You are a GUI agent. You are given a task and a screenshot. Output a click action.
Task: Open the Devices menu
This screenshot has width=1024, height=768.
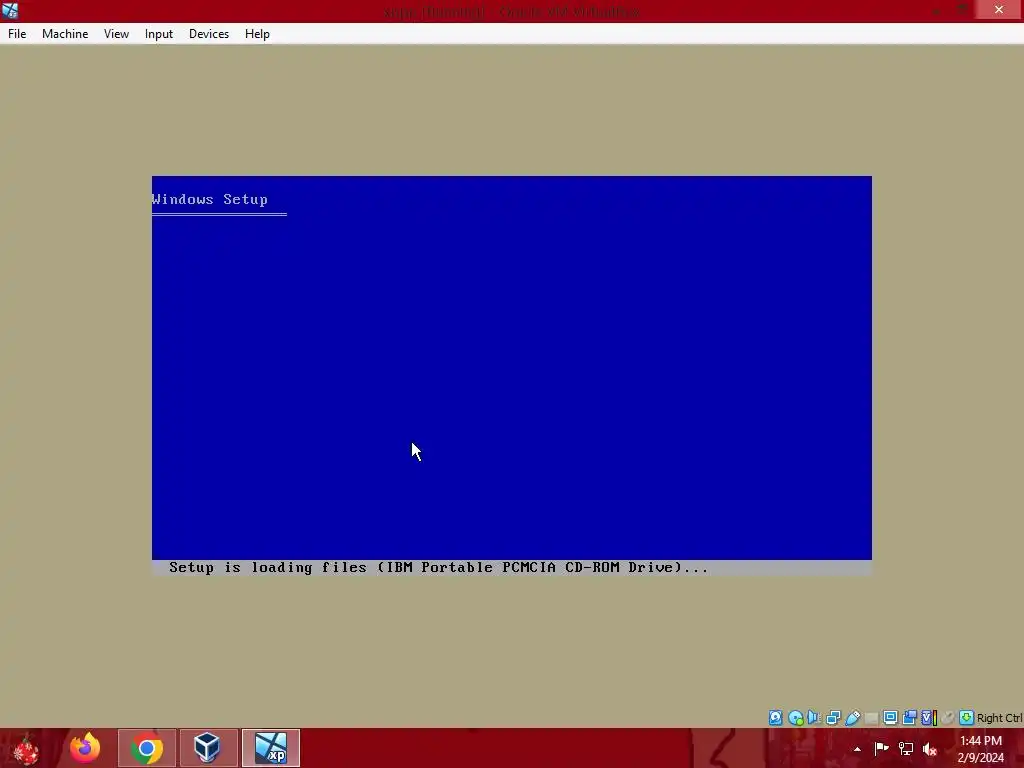coord(209,34)
